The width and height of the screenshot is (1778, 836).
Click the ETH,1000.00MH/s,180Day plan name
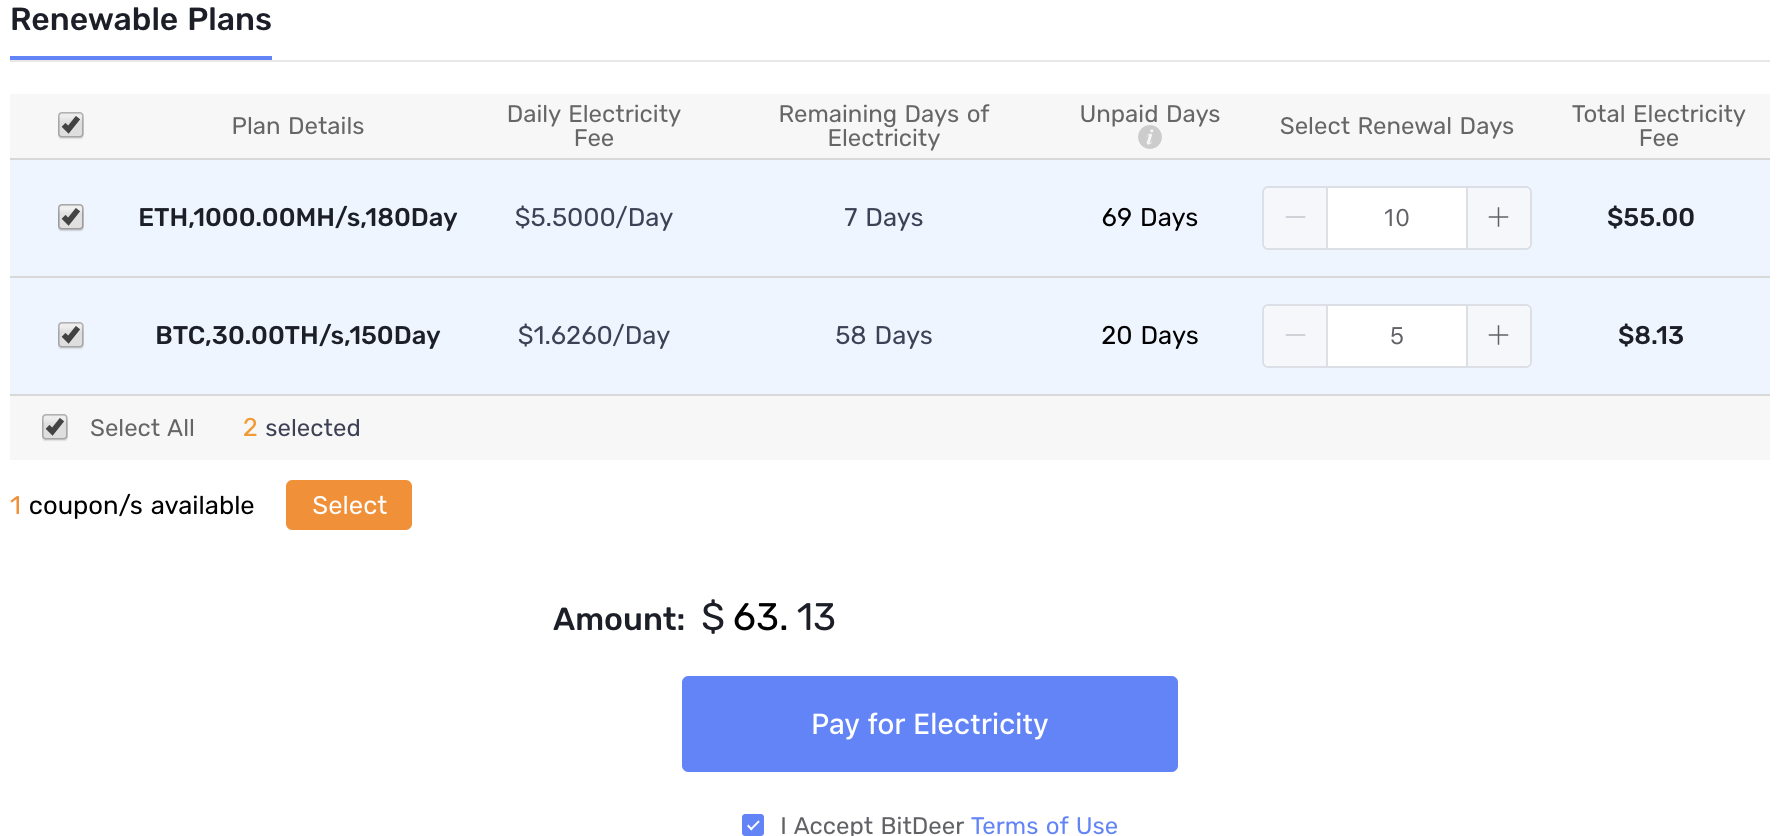tap(298, 217)
